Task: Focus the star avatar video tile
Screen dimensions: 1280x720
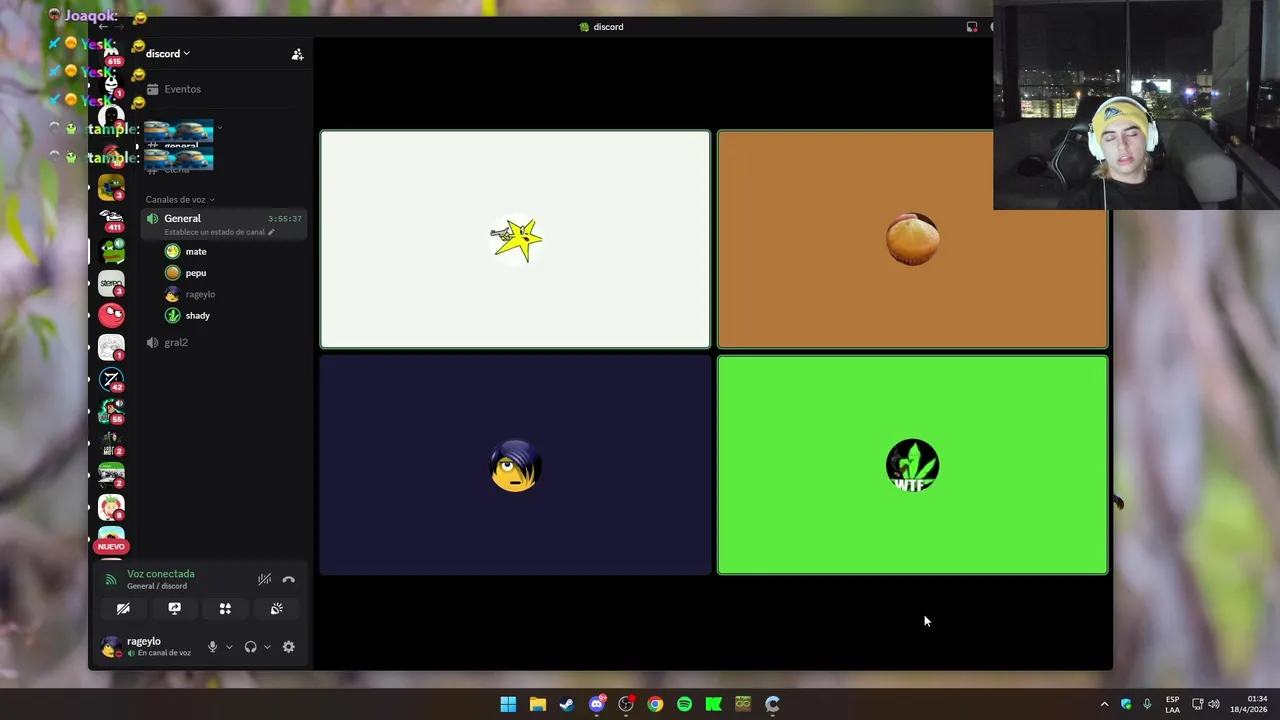Action: click(x=515, y=239)
